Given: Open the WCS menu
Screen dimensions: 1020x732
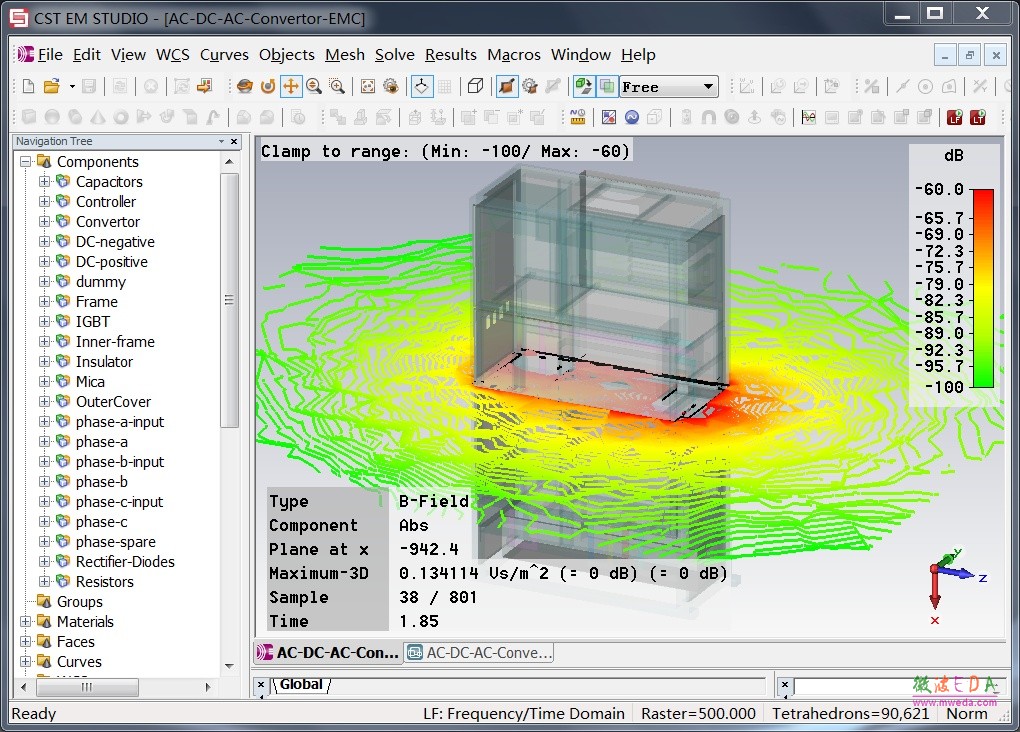Looking at the screenshot, I should pyautogui.click(x=172, y=55).
